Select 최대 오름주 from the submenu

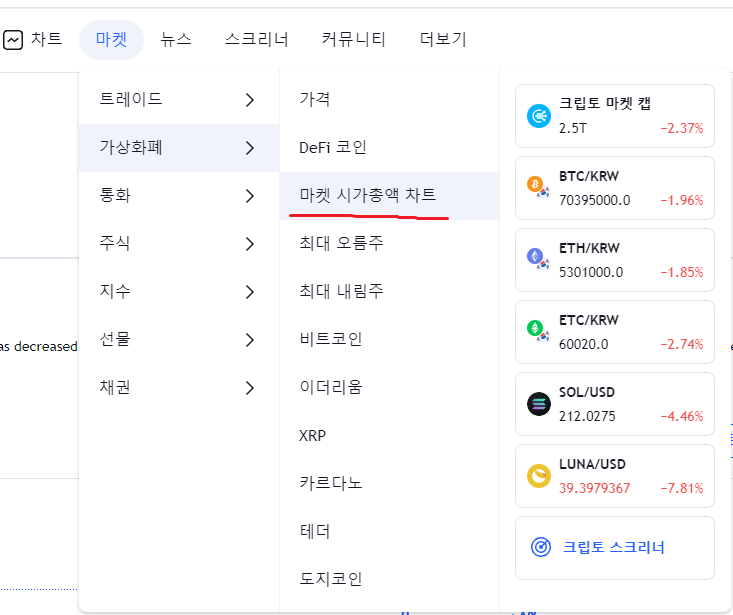(341, 243)
